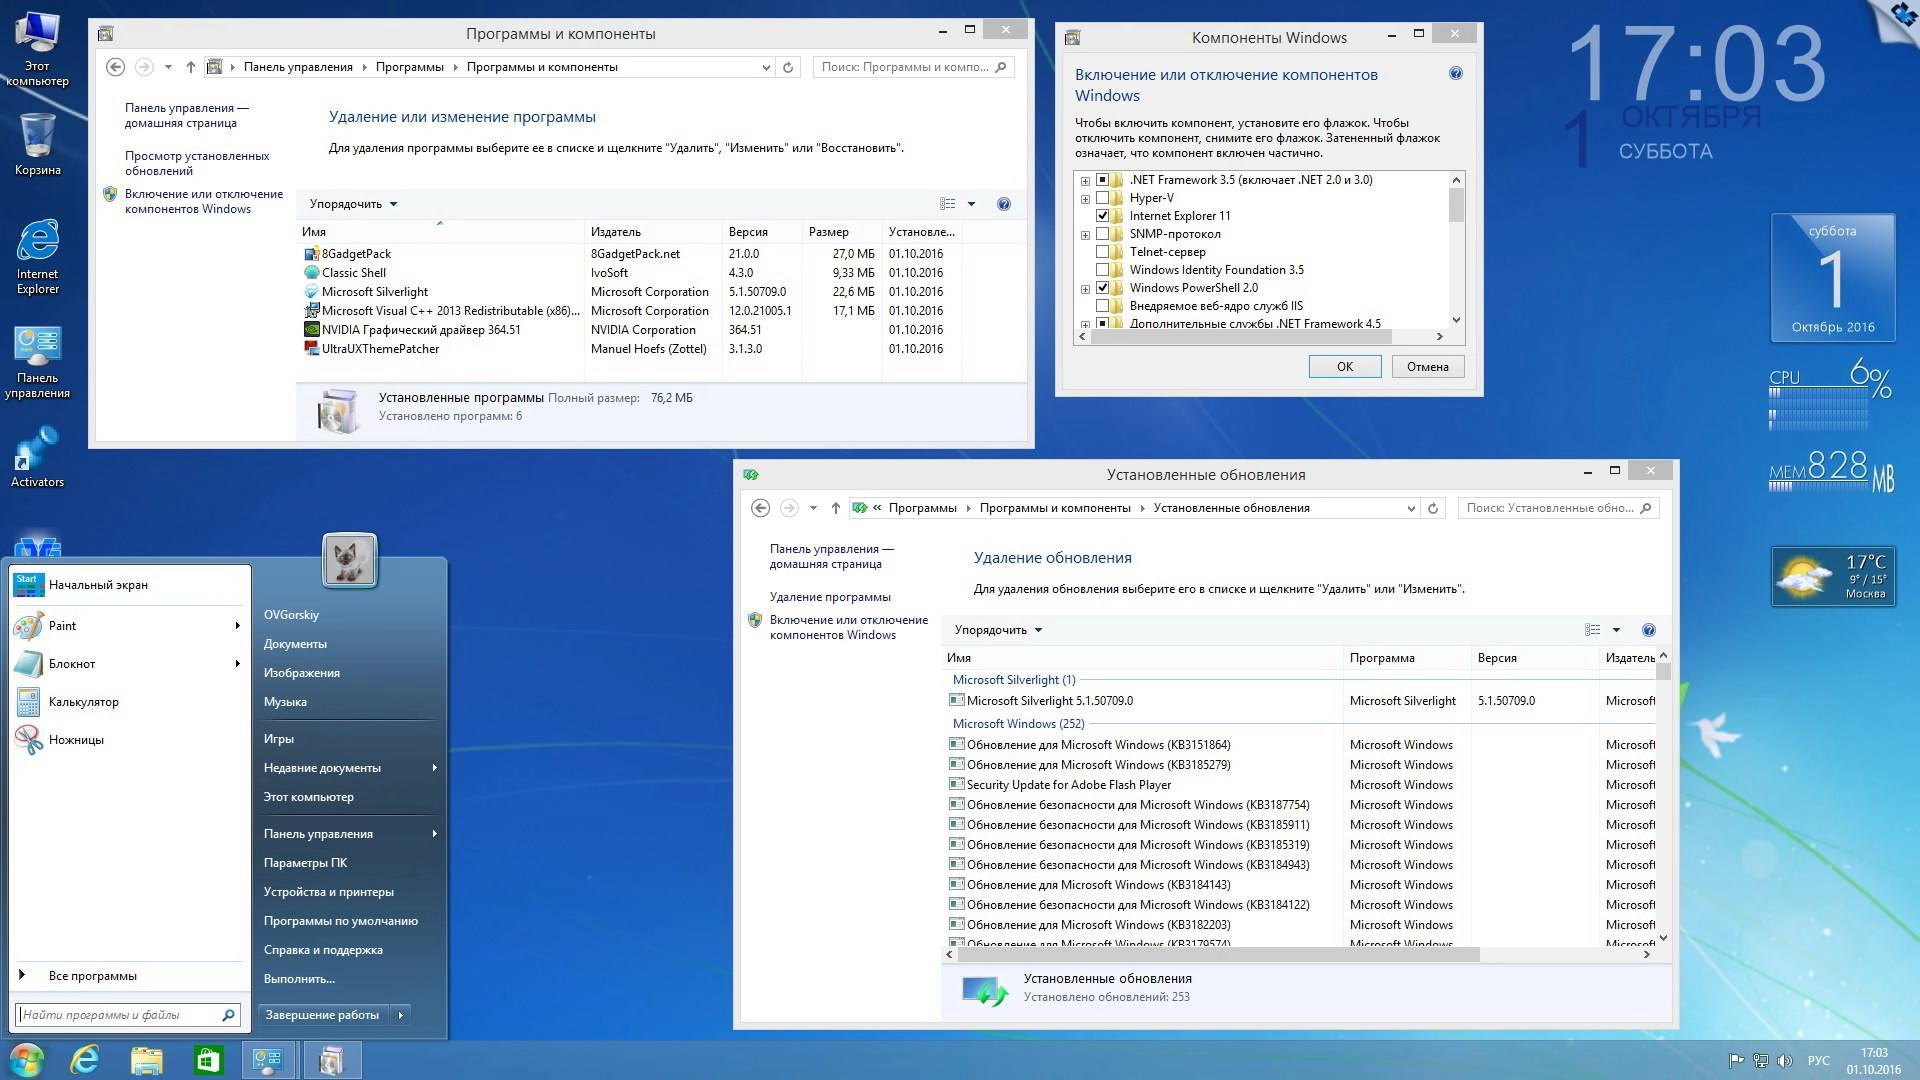This screenshot has height=1080, width=1920.
Task: Open Панель управления desktop icon
Action: [37, 362]
